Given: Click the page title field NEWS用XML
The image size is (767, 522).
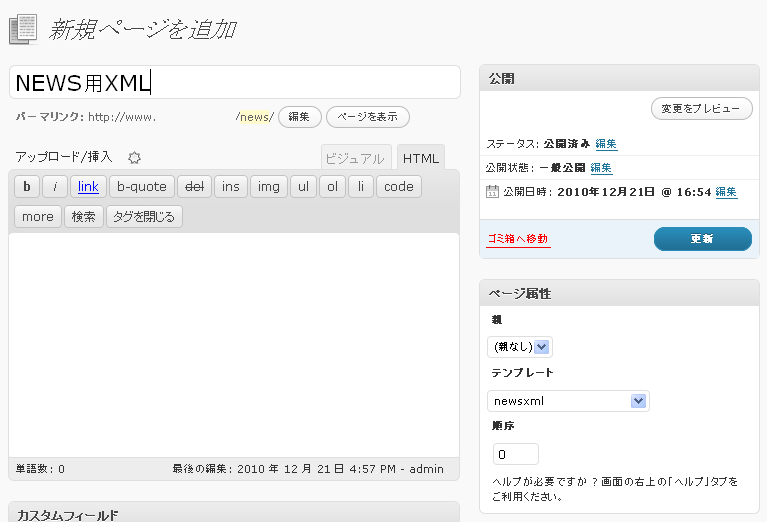Looking at the screenshot, I should [x=235, y=82].
